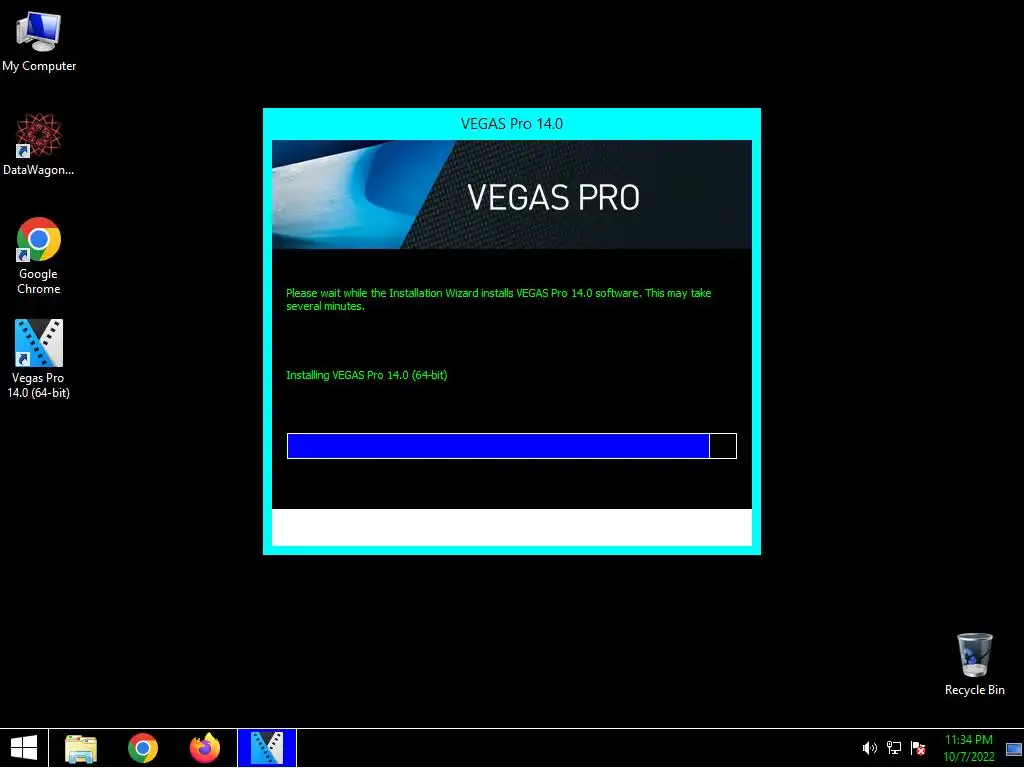Launch Firefox from the taskbar
Viewport: 1024px width, 768px height.
[x=205, y=748]
